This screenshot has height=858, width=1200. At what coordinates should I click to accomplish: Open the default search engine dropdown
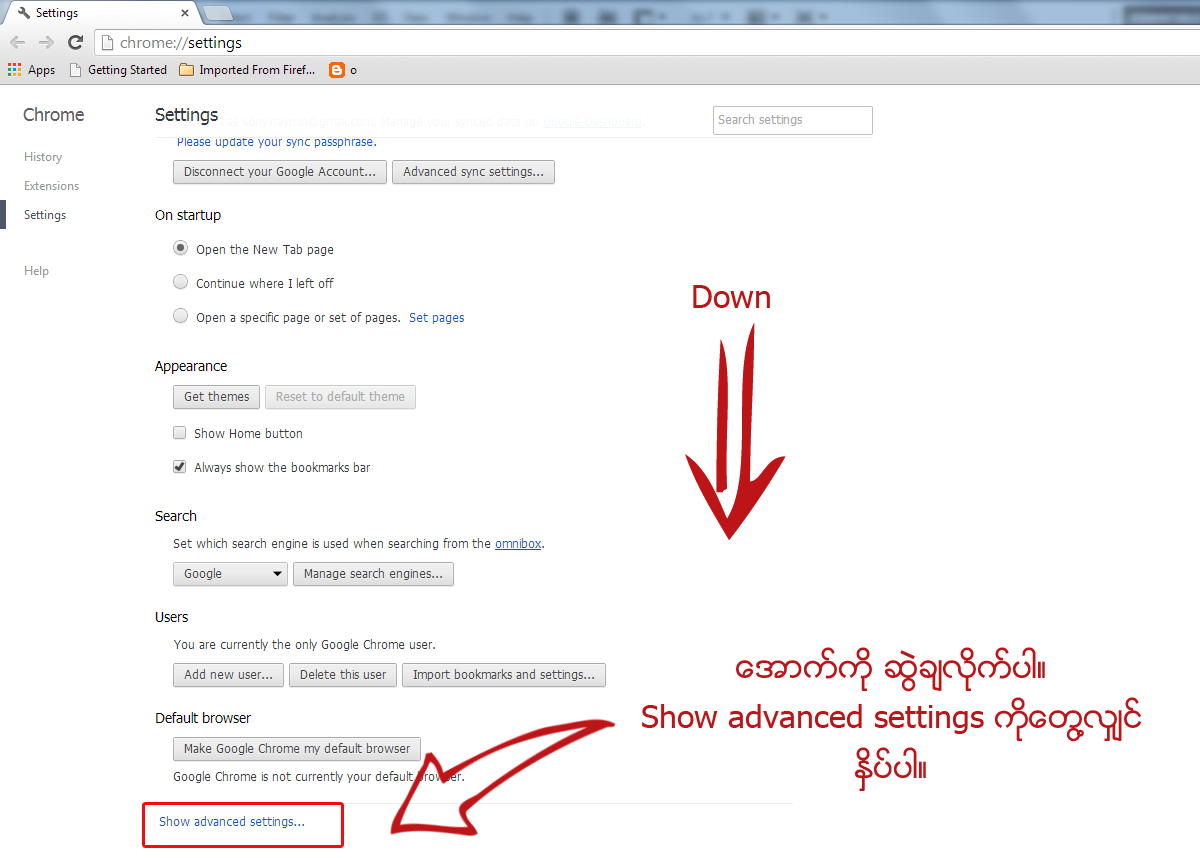[x=230, y=574]
